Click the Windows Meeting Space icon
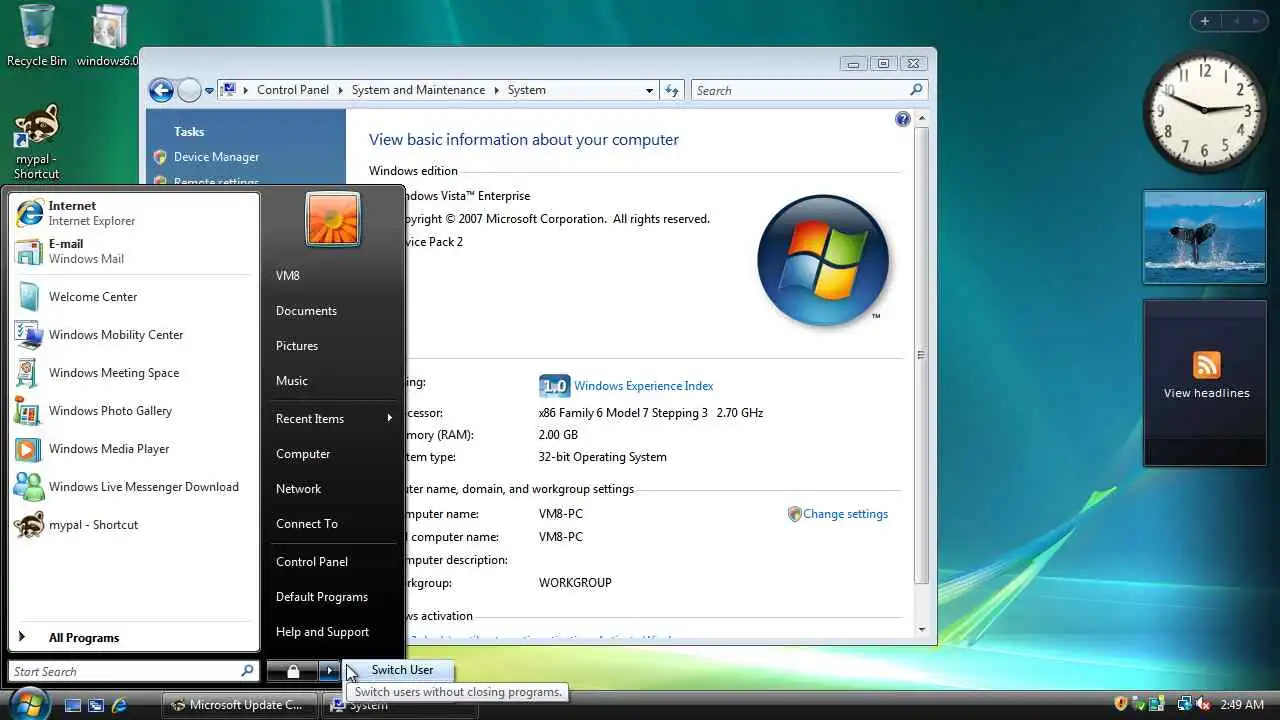1280x720 pixels. (27, 373)
